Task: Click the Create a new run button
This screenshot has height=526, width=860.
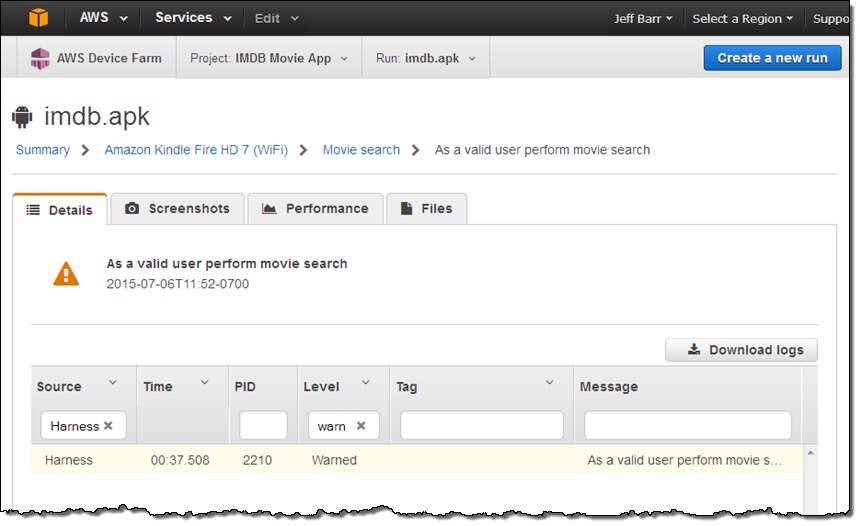Action: point(772,58)
